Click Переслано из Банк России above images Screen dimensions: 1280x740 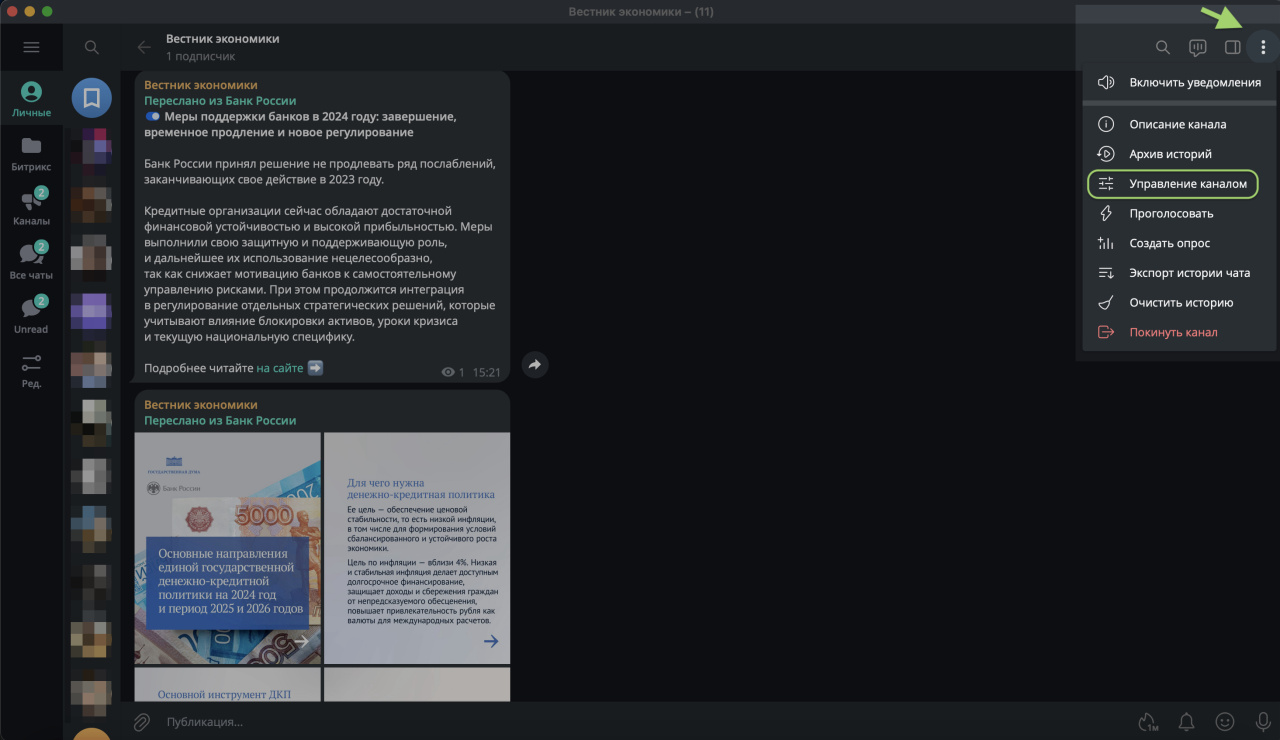pos(220,421)
